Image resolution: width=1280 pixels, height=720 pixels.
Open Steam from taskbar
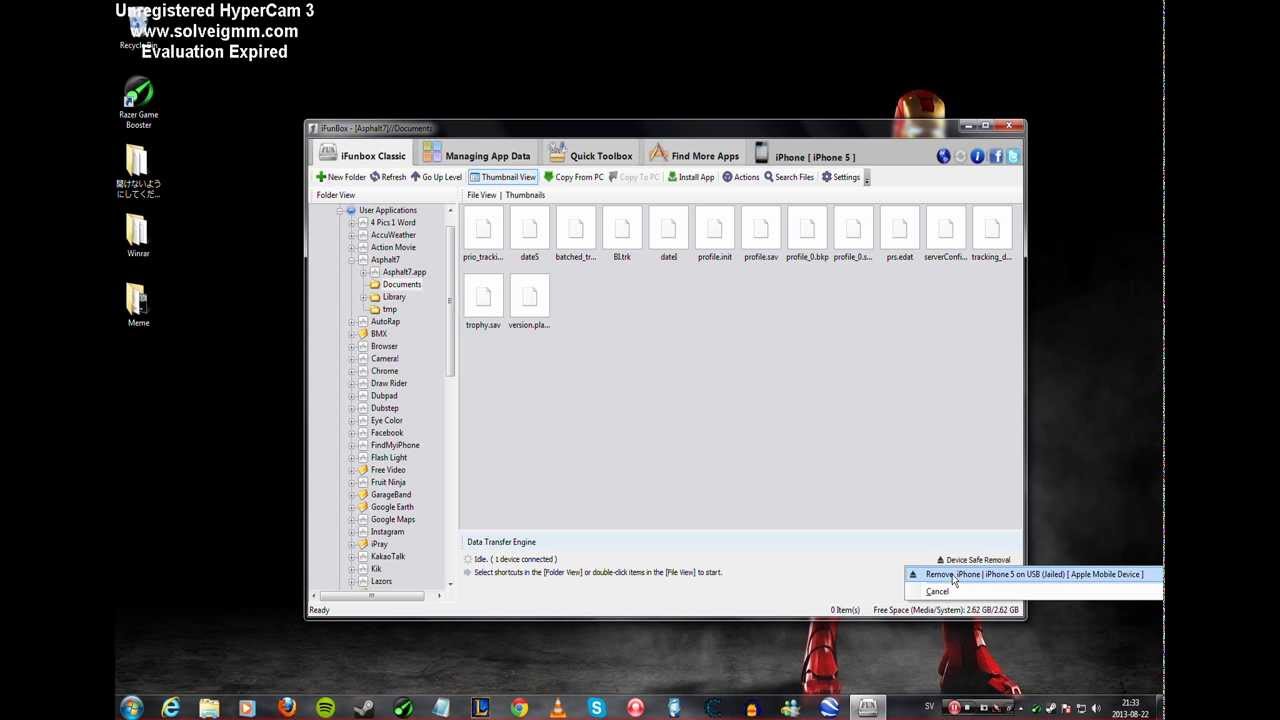(x=364, y=708)
